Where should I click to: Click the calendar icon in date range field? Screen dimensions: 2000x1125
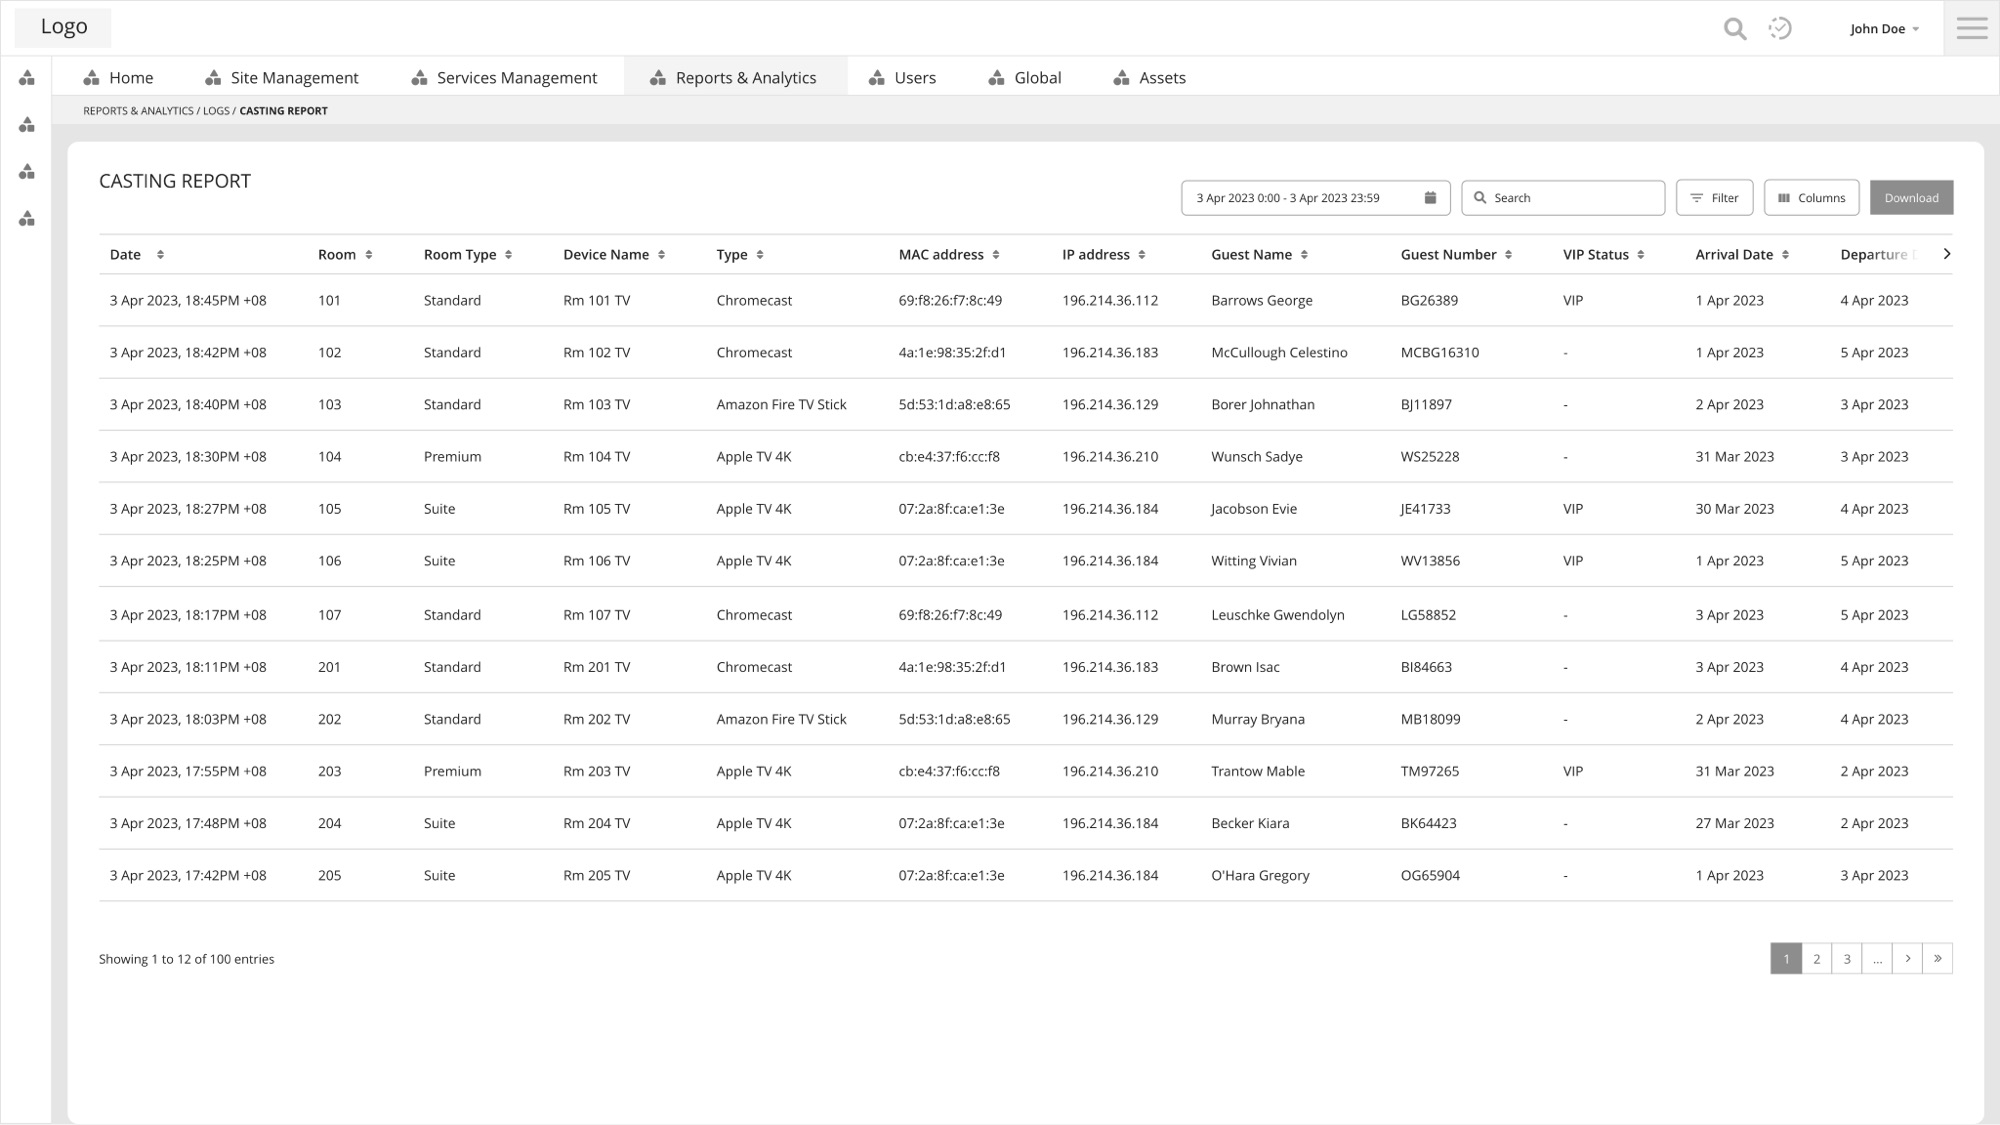(1430, 198)
